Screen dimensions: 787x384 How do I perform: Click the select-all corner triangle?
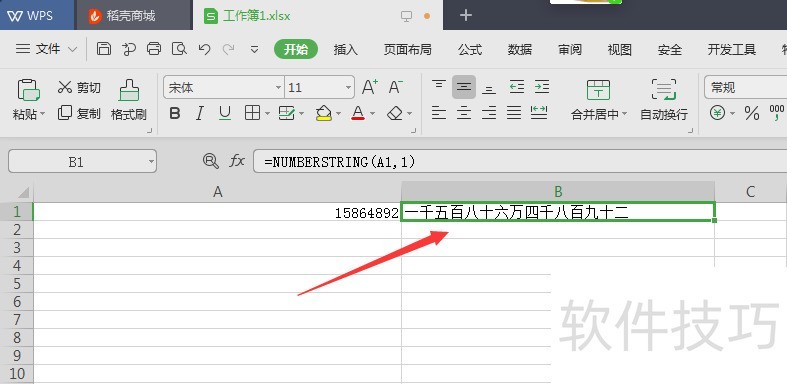point(23,192)
